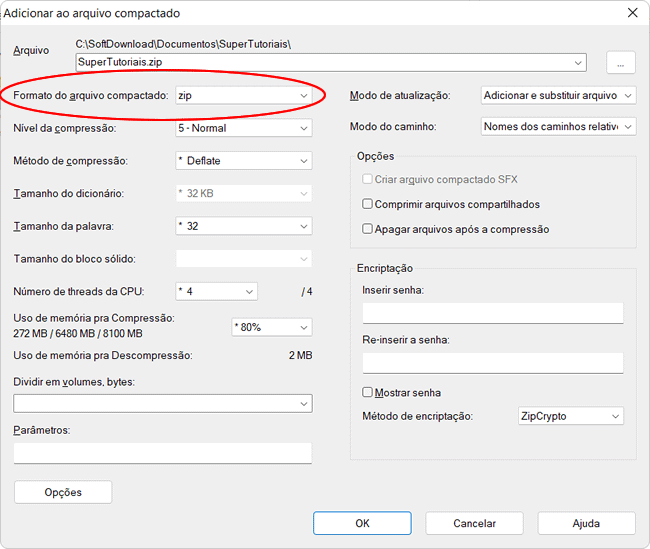Close the add to archive dialog
The image size is (650, 549).
coord(631,13)
